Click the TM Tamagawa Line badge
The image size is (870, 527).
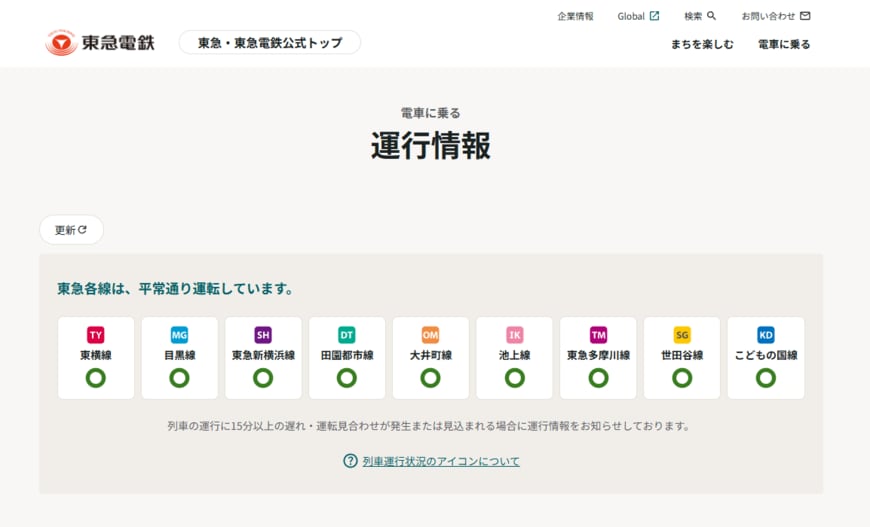(x=598, y=335)
